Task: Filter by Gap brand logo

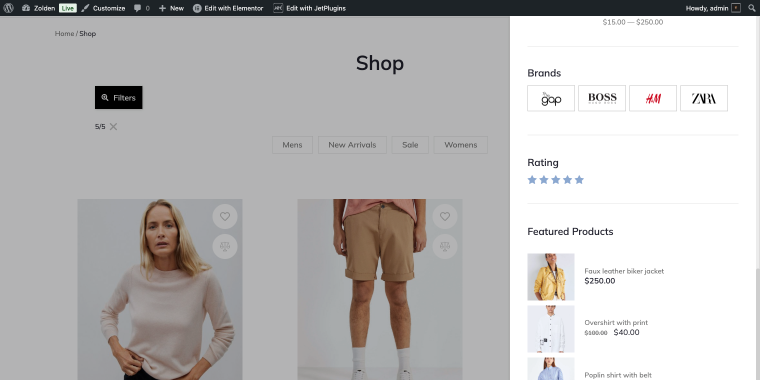Action: pos(551,98)
